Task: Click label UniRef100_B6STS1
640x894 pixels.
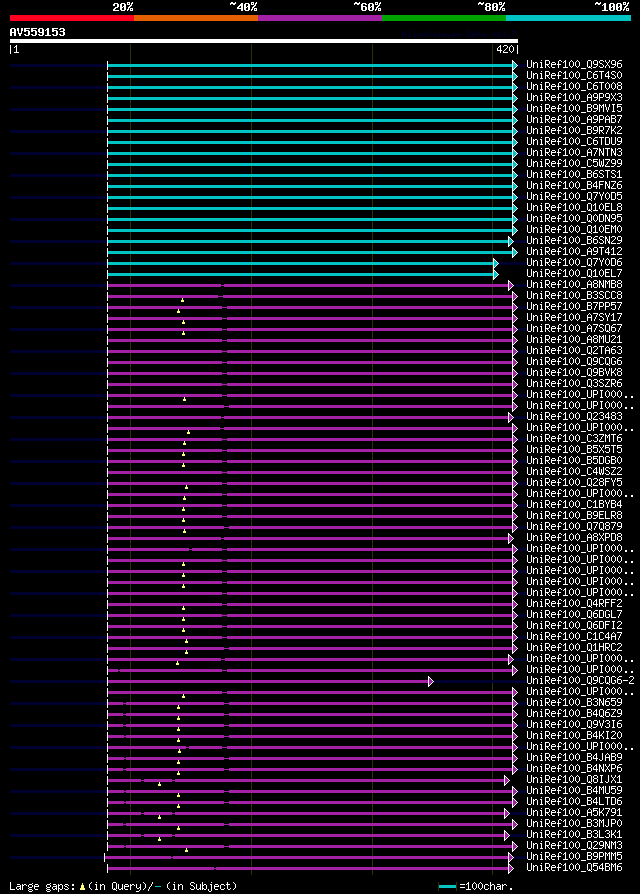Action: [574, 175]
